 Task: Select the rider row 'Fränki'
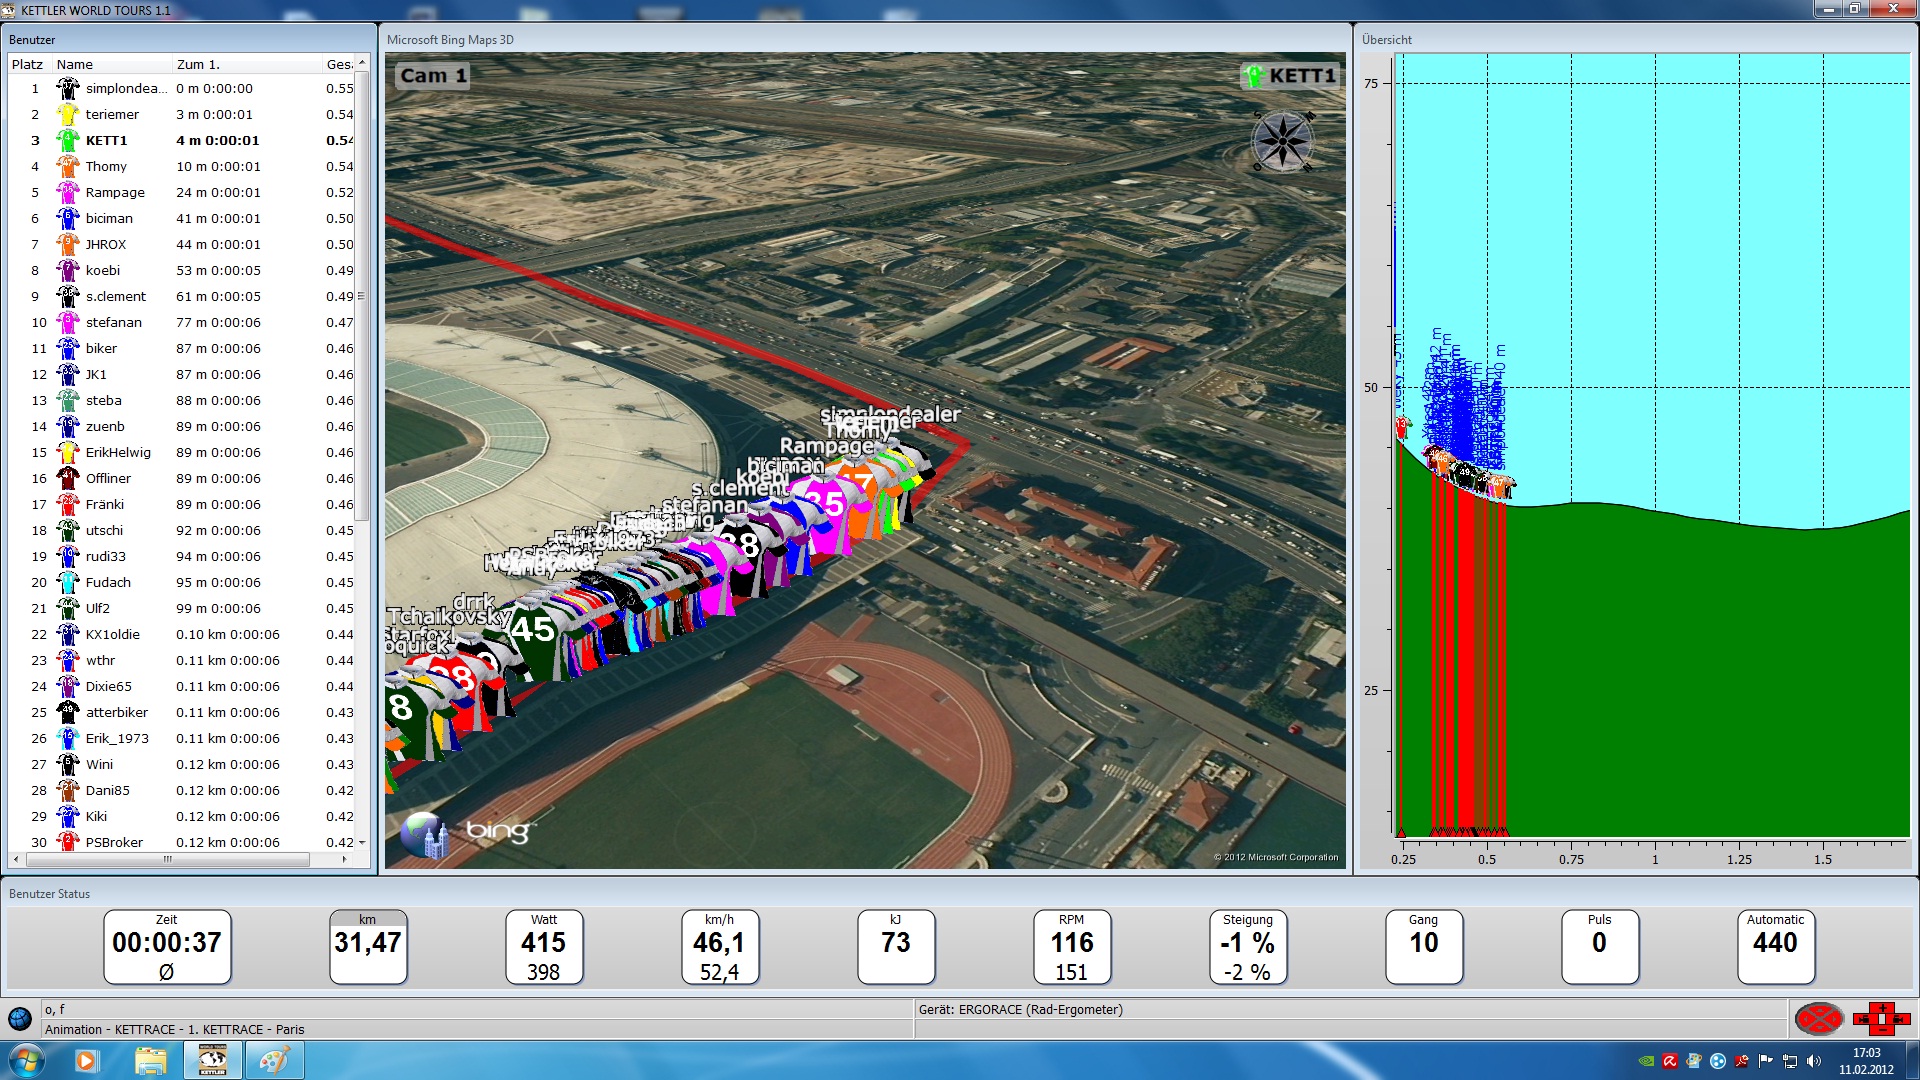pos(182,504)
